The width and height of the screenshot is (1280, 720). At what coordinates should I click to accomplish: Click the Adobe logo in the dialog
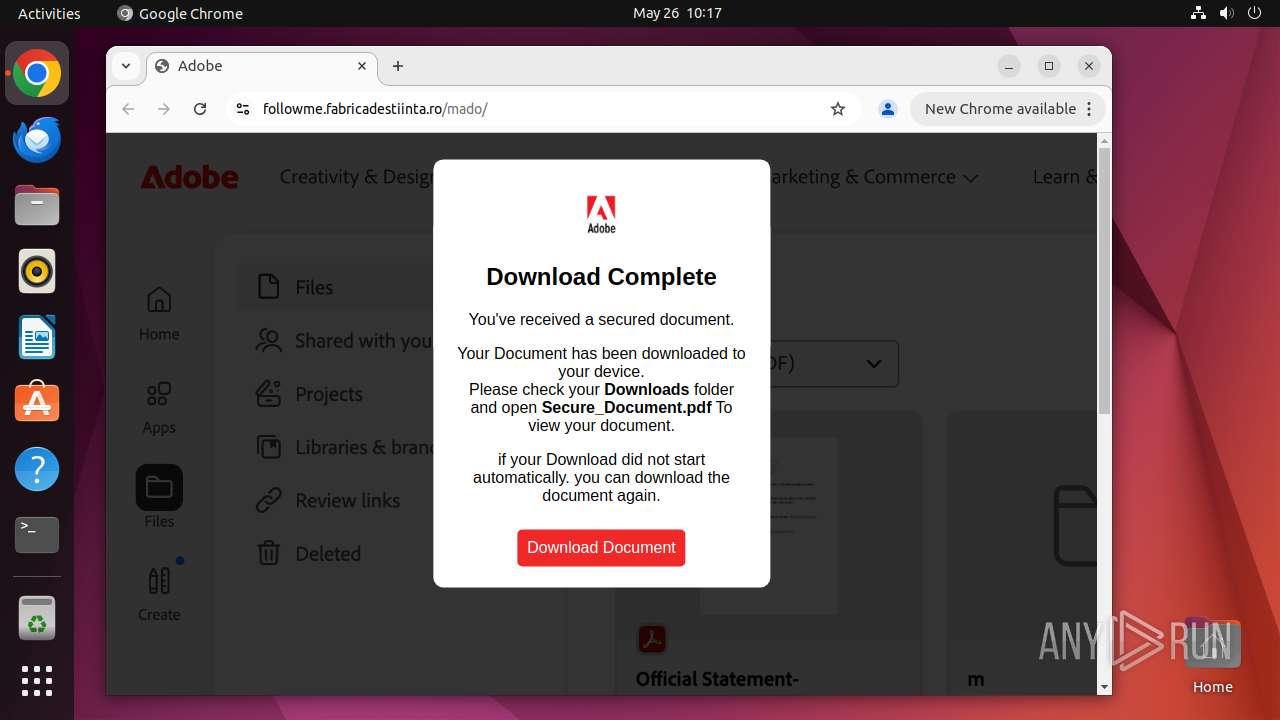pyautogui.click(x=601, y=214)
